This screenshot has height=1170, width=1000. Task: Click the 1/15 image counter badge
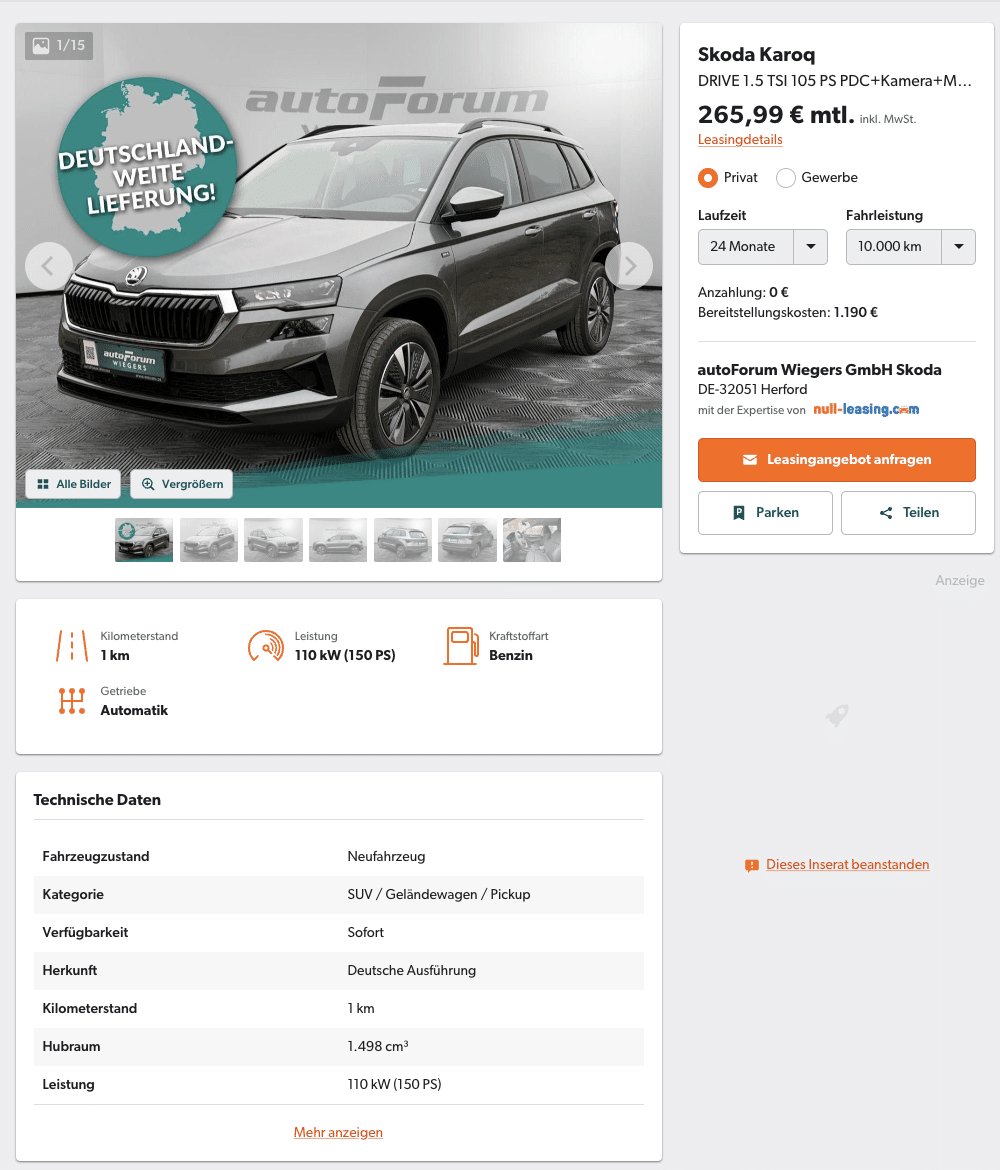coord(59,46)
